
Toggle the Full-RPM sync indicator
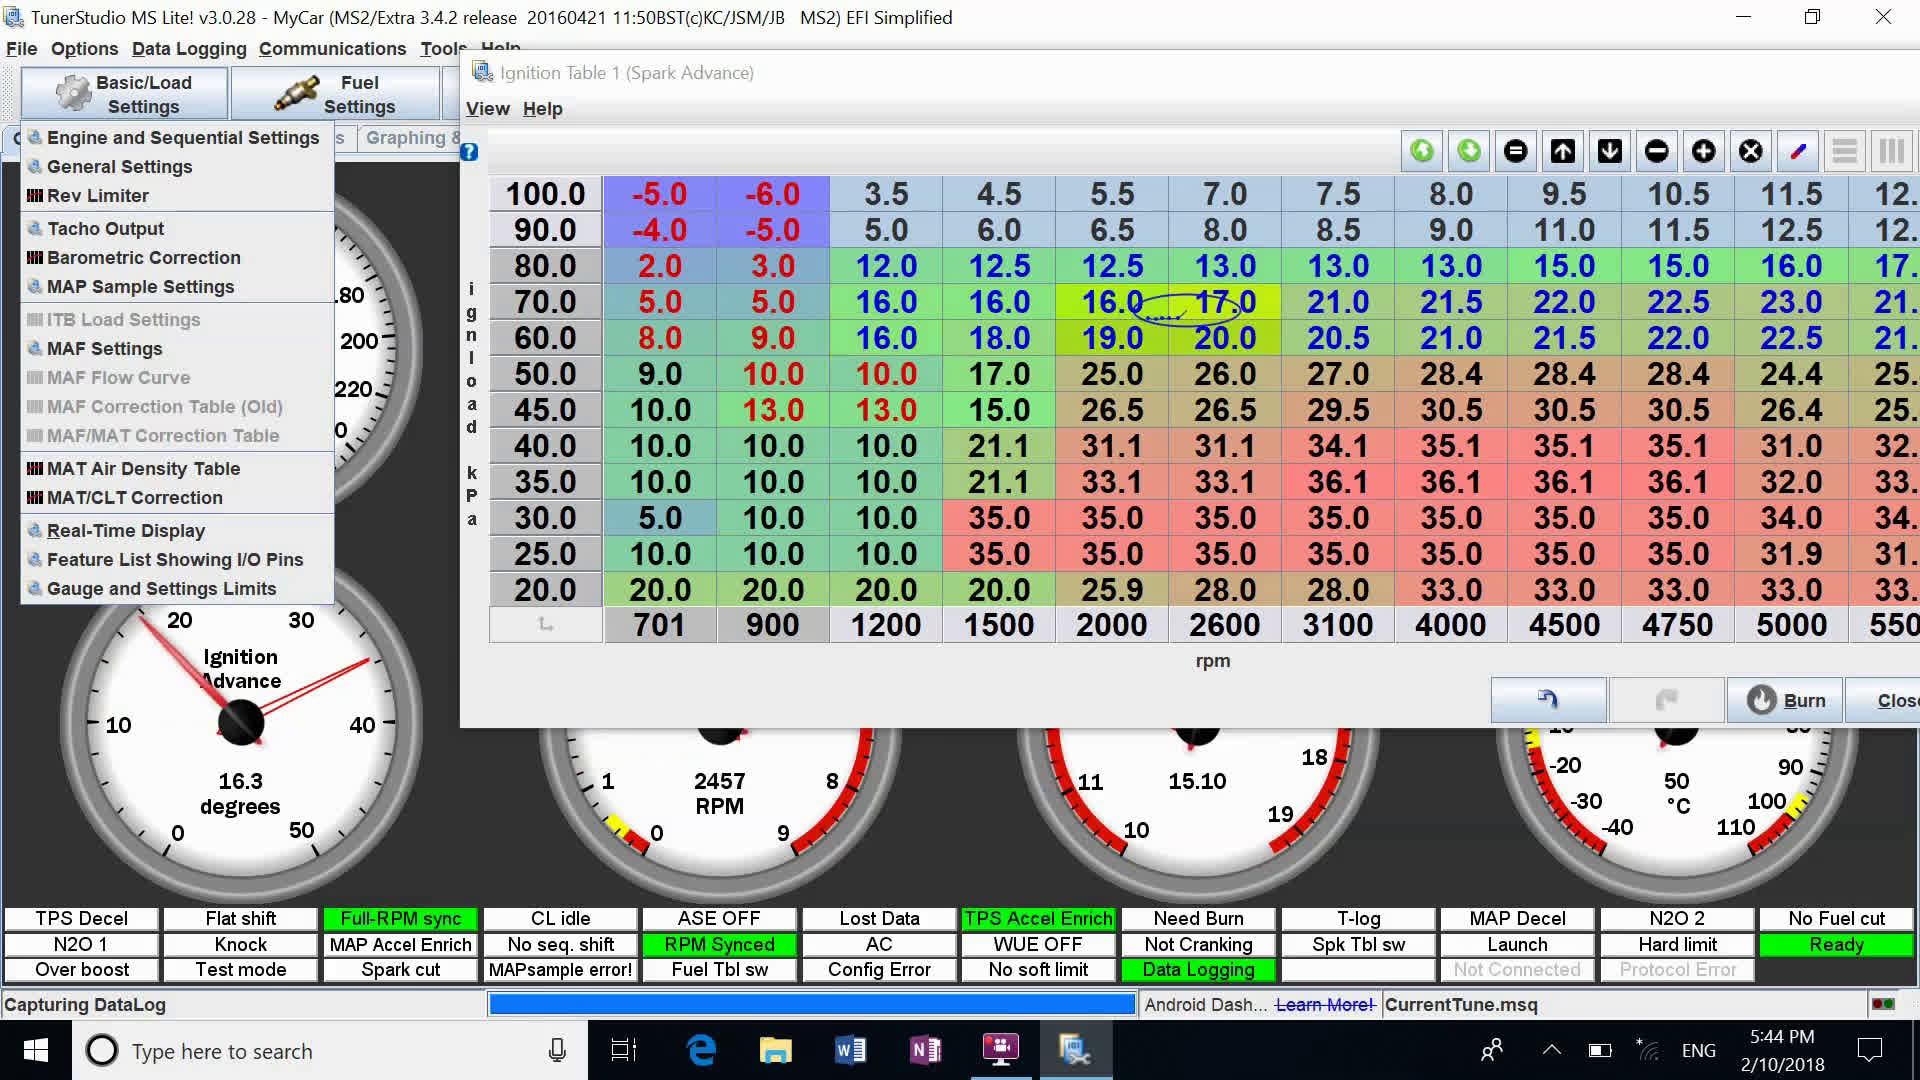click(x=399, y=918)
